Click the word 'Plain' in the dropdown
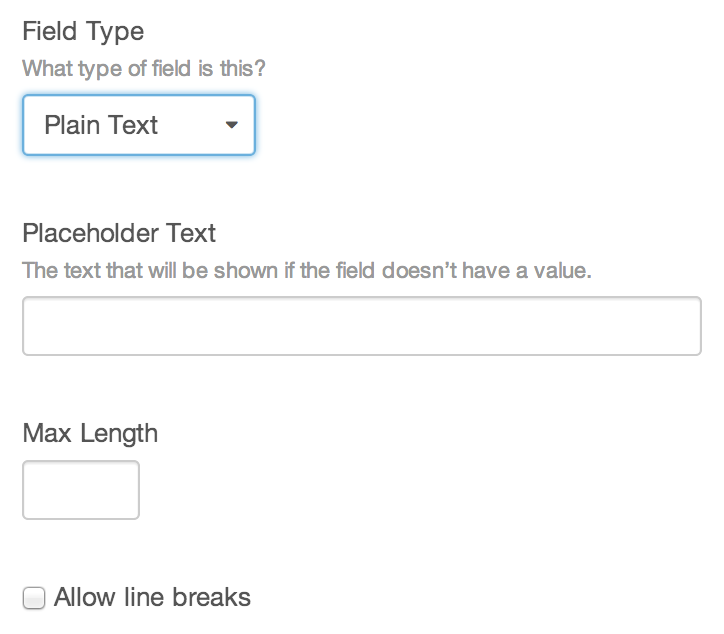 [71, 126]
